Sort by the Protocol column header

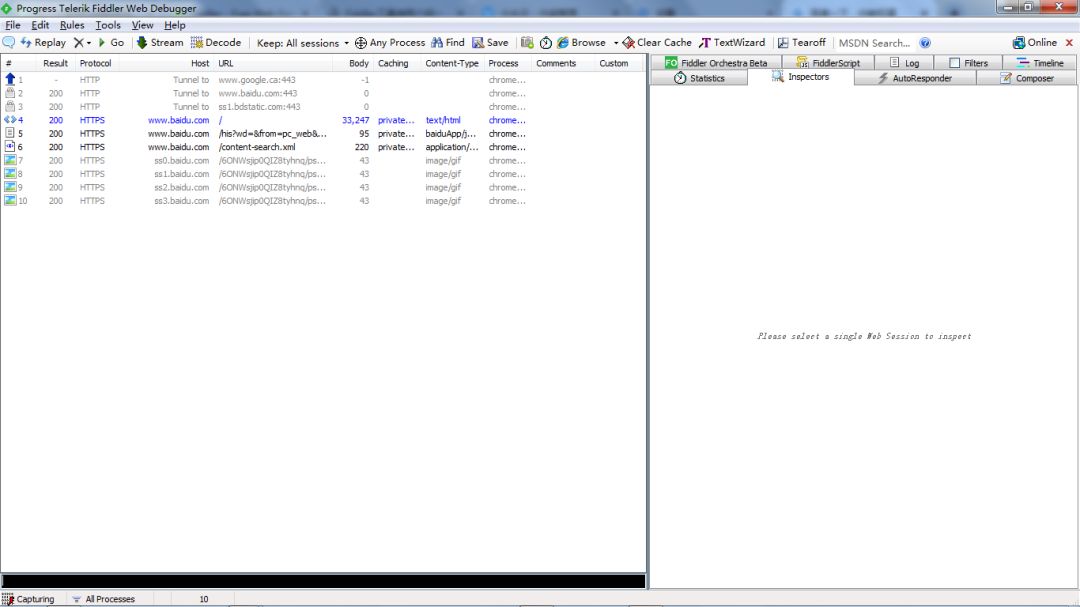[x=96, y=63]
